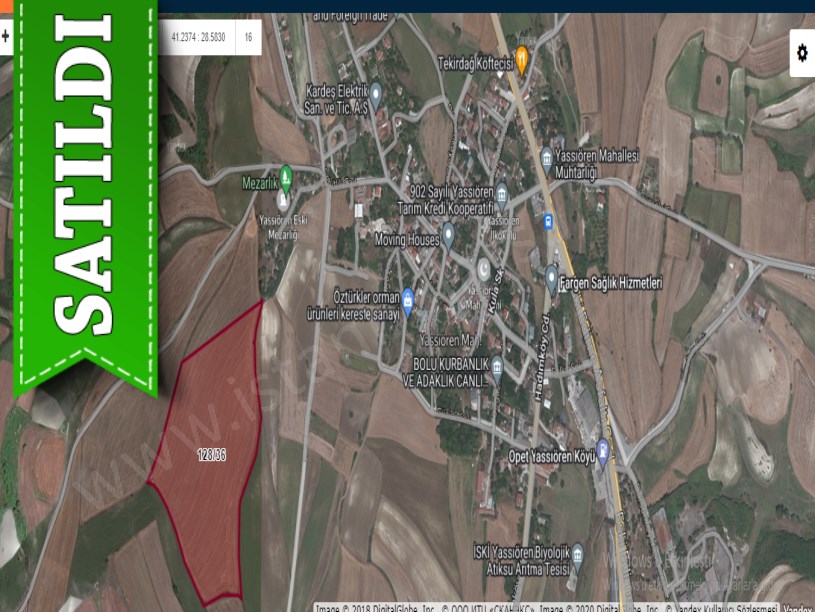The height and width of the screenshot is (612, 815).
Task: Select the 902 Sayılı Tarım Kredi Kooperatifi marker
Action: (x=502, y=189)
